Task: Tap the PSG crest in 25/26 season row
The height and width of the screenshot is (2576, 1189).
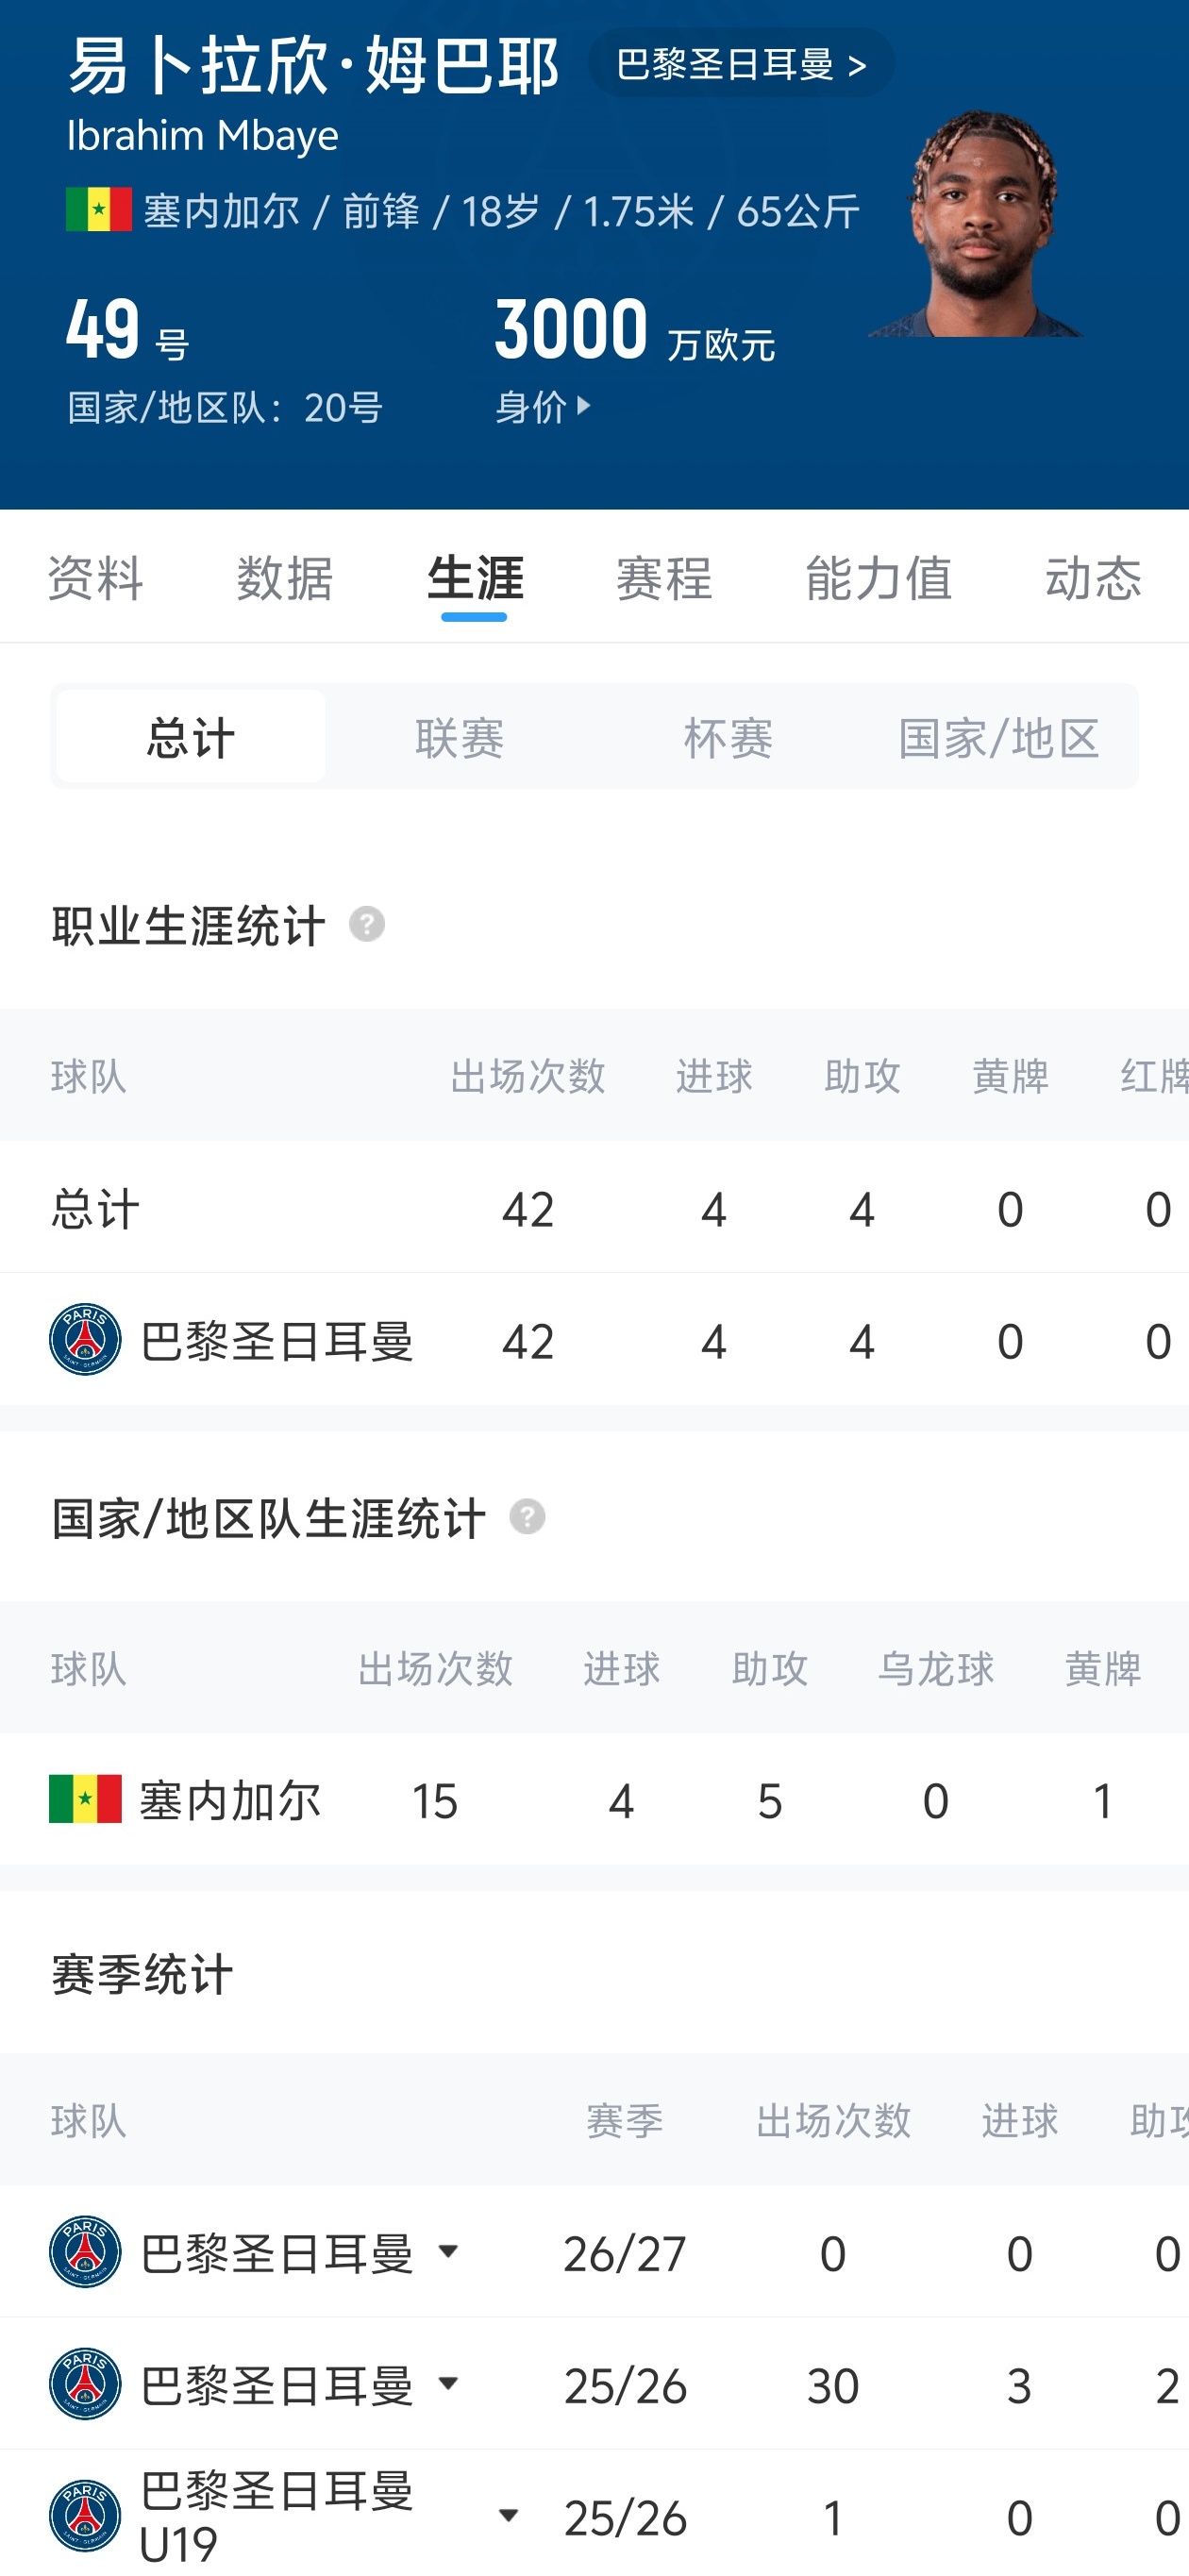Action: (x=85, y=2384)
